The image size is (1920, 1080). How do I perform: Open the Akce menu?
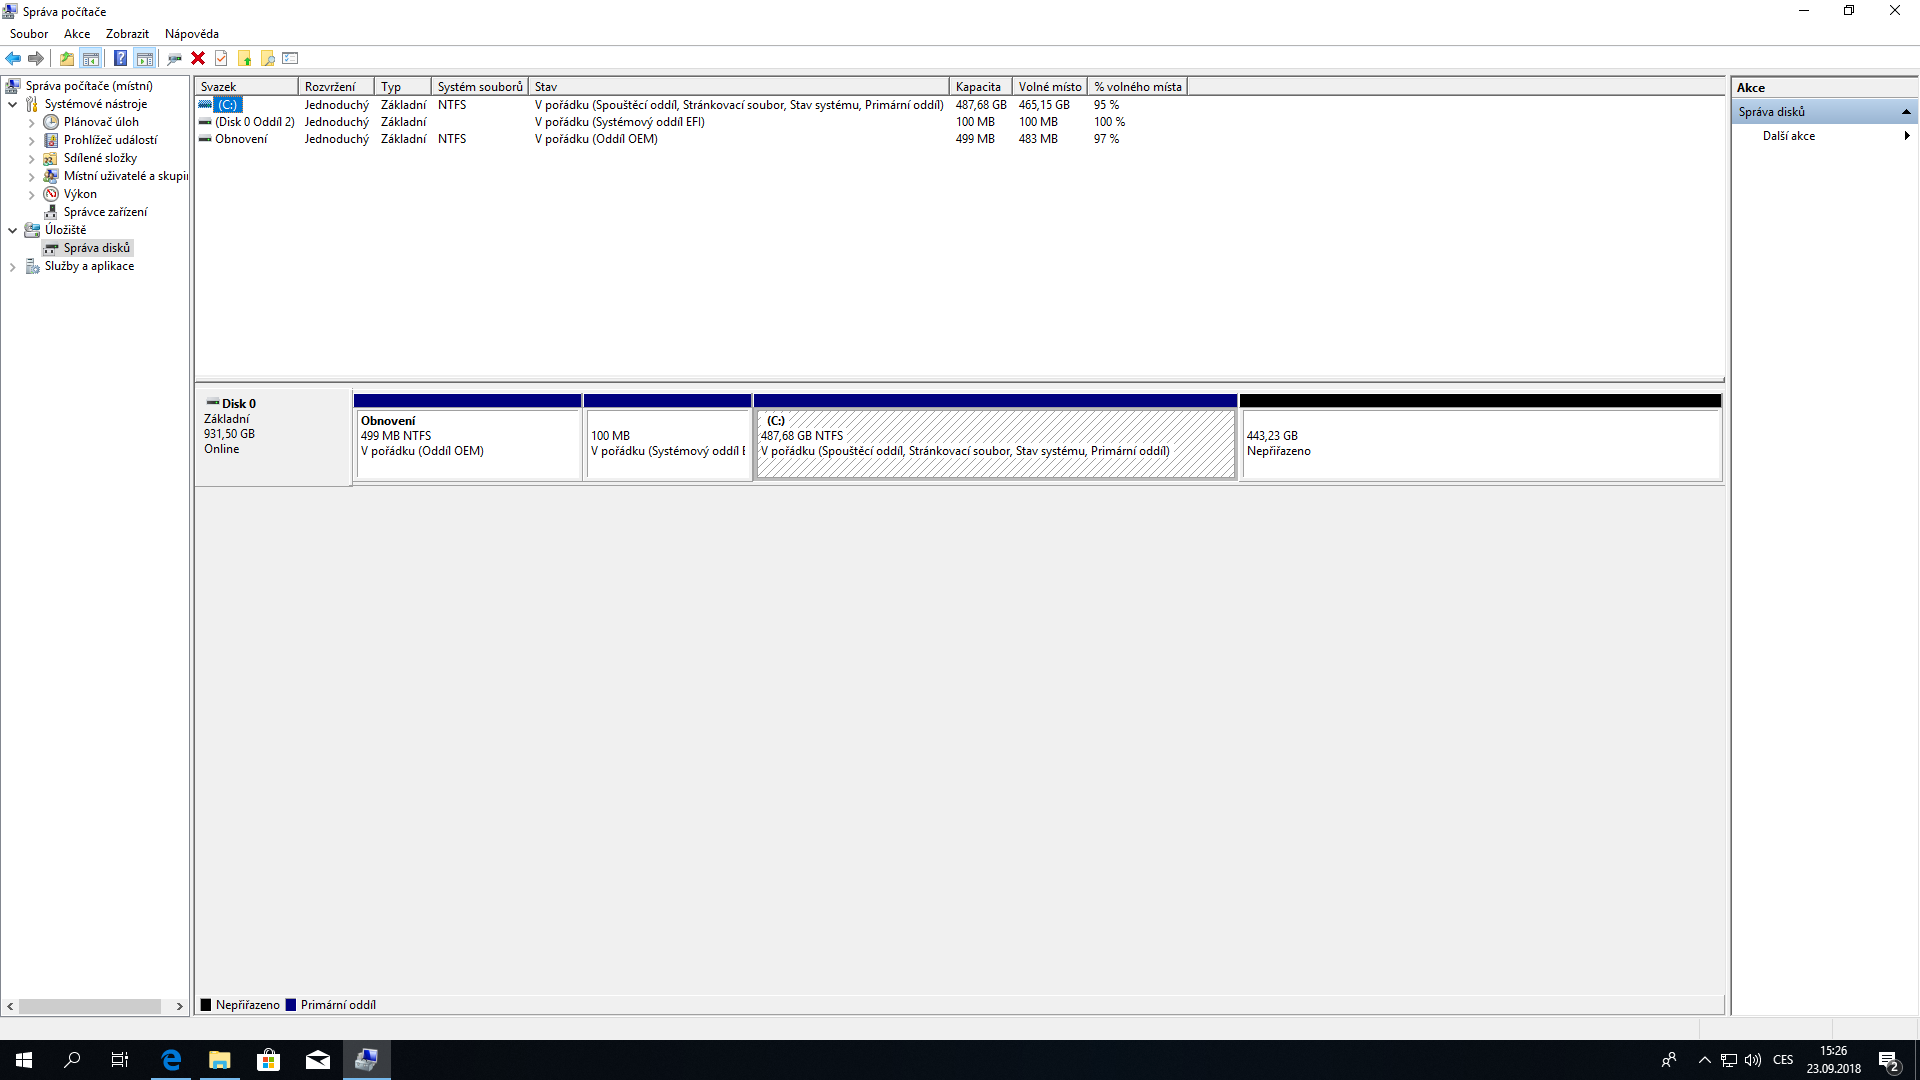[77, 34]
